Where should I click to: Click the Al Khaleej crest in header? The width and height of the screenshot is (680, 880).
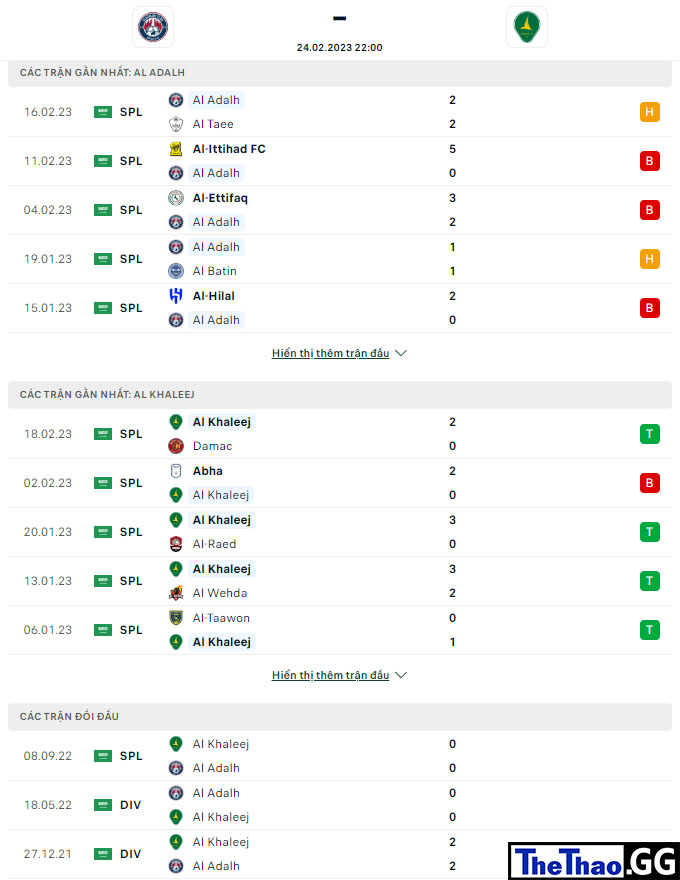point(527,27)
